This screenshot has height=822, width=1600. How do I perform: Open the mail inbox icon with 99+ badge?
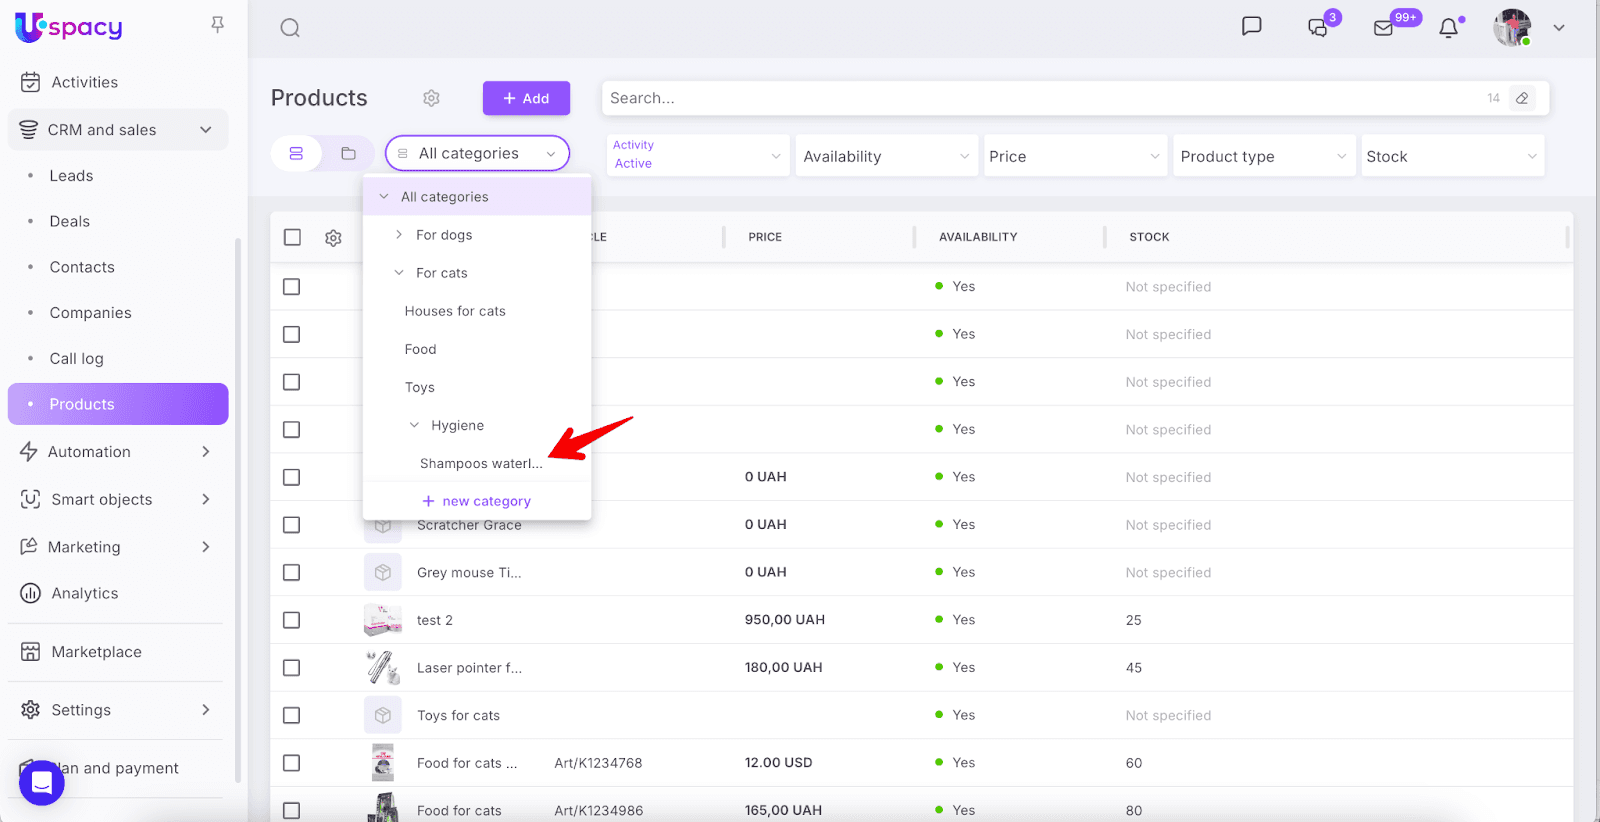(x=1384, y=28)
